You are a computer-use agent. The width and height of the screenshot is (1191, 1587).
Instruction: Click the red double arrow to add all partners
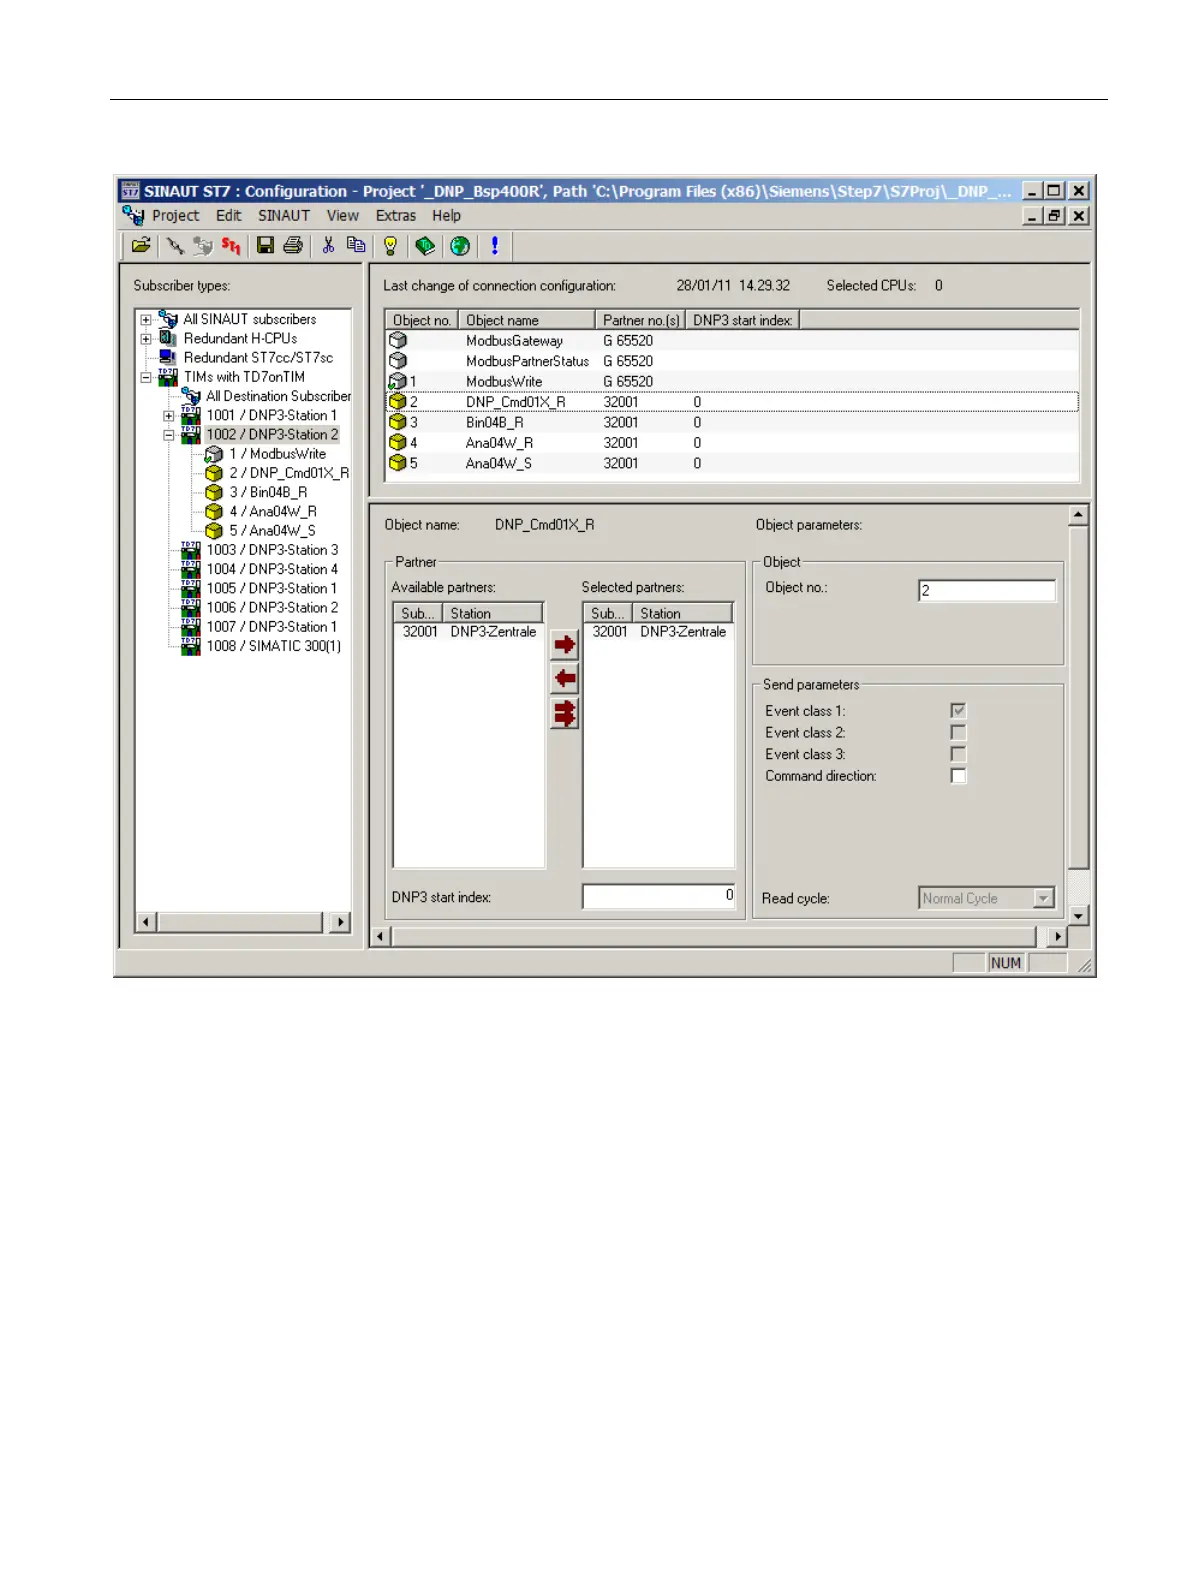(565, 714)
